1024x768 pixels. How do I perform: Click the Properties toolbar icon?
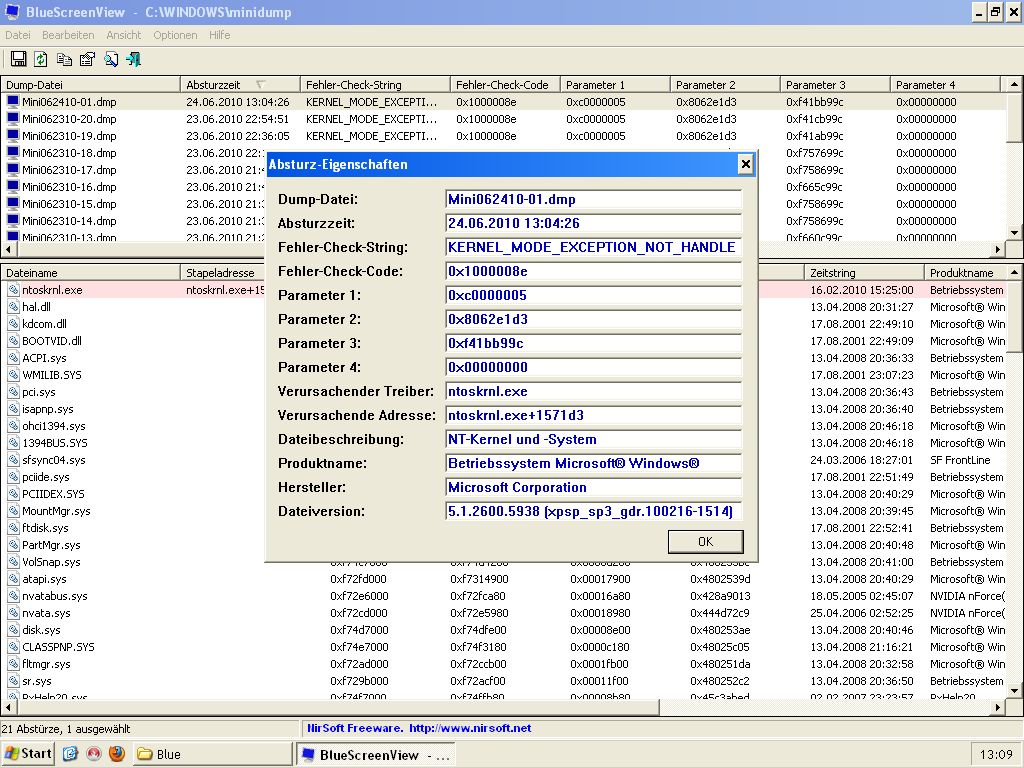click(x=88, y=59)
